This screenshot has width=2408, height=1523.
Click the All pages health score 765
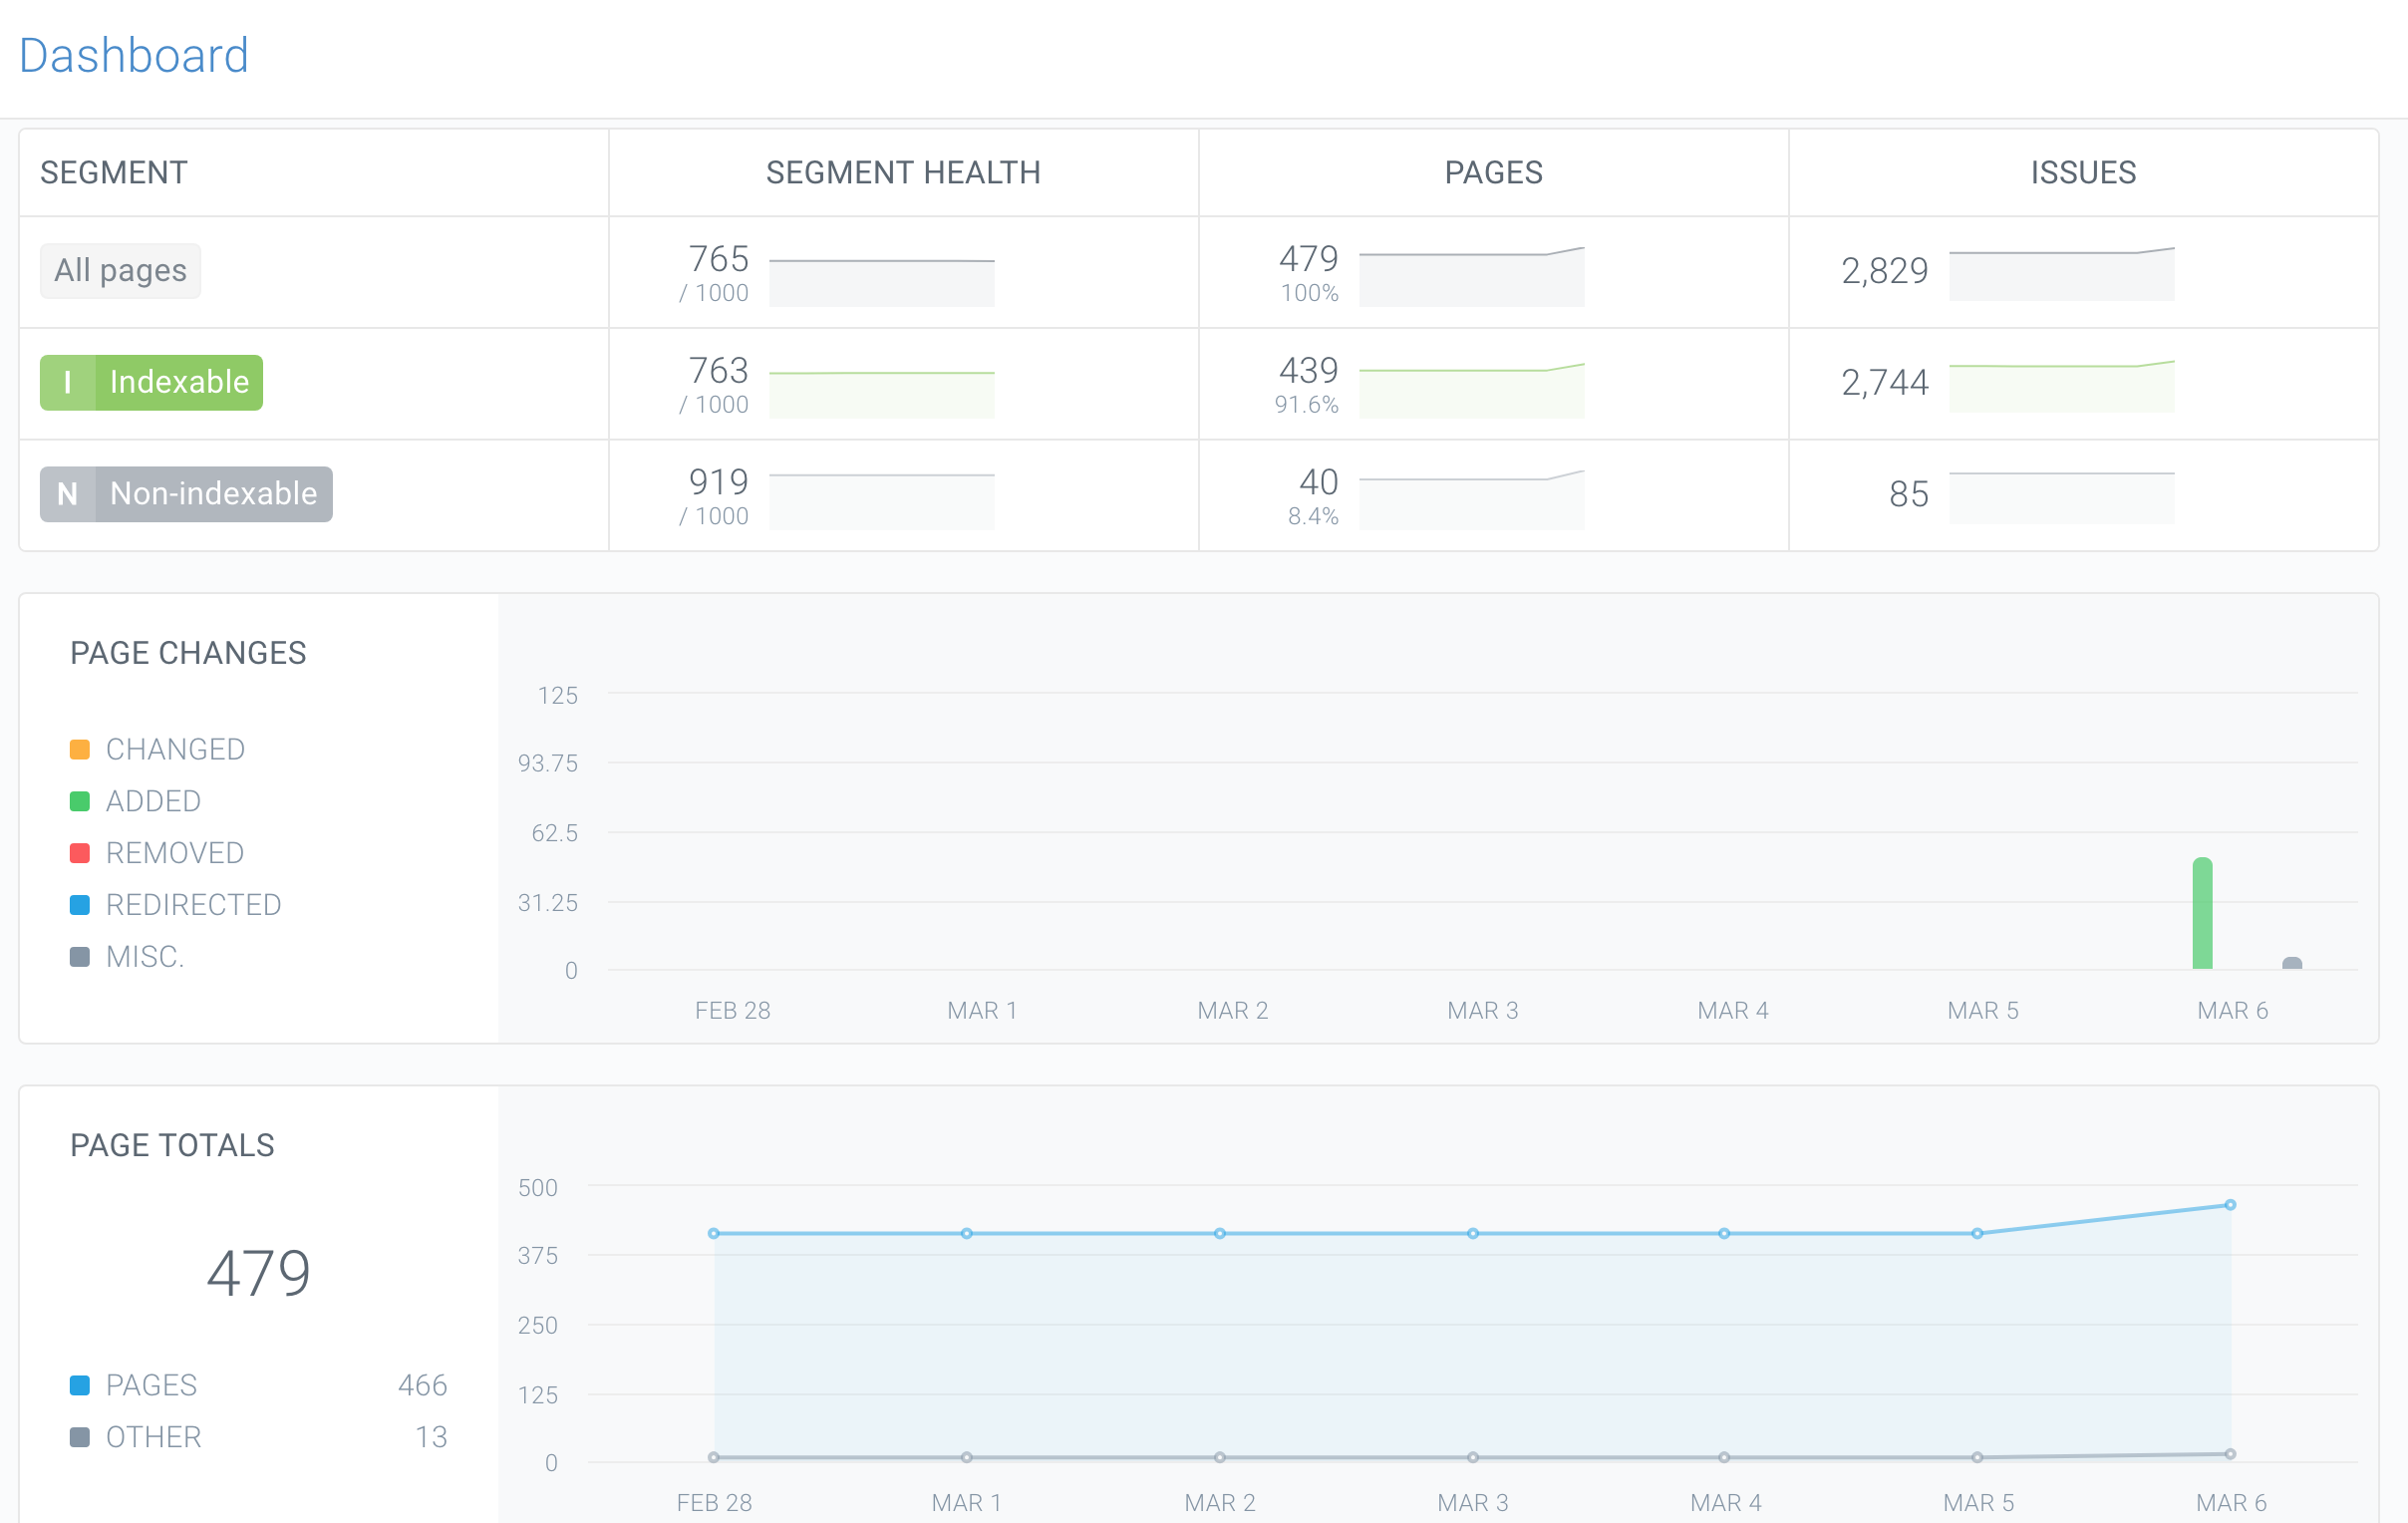click(718, 259)
